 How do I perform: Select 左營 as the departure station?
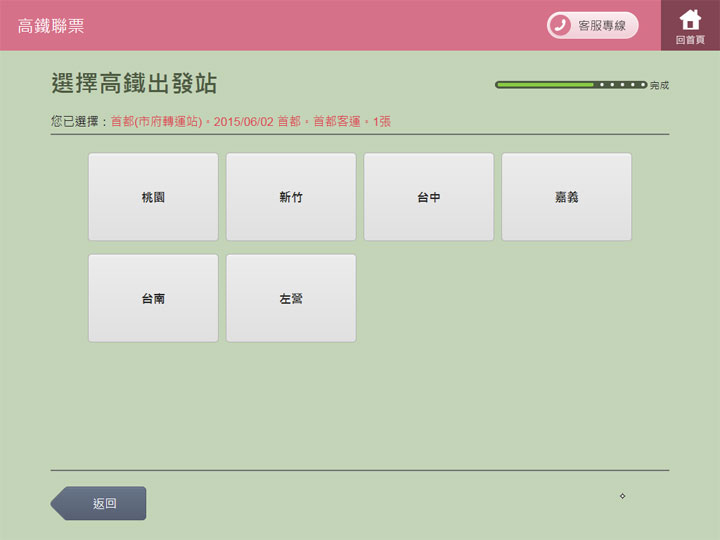(x=291, y=298)
